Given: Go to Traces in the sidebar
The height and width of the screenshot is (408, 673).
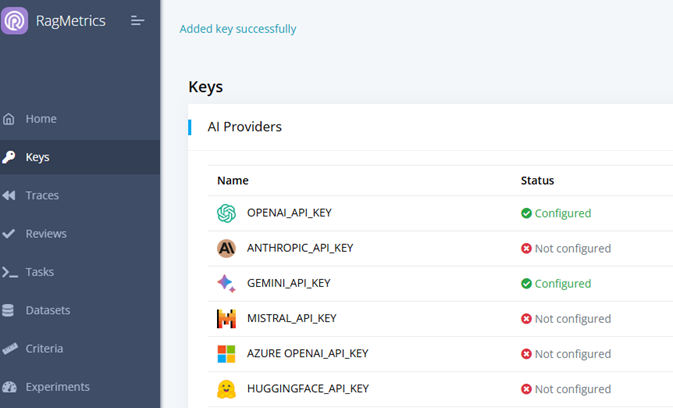Looking at the screenshot, I should coord(42,195).
